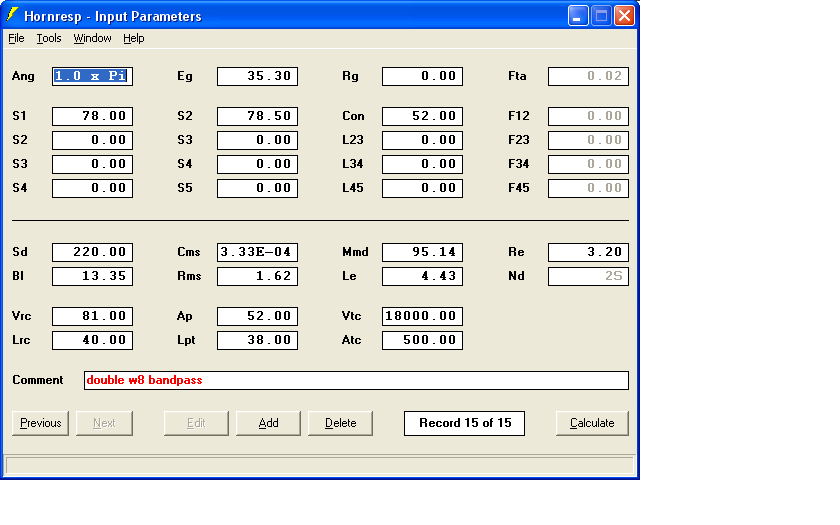This screenshot has width=840, height=525.
Task: Select the Vrc field with 81.00
Action: pyautogui.click(x=92, y=316)
